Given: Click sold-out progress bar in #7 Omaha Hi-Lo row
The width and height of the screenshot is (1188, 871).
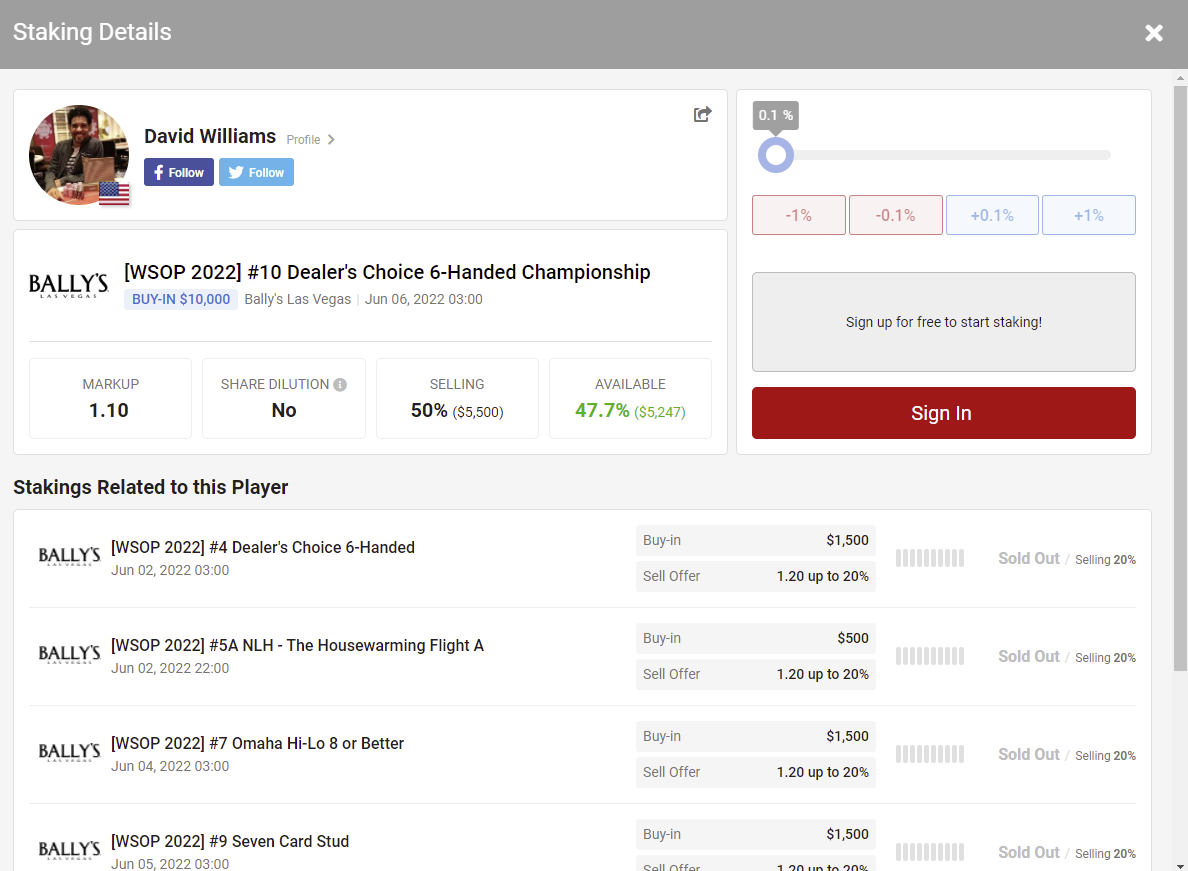Looking at the screenshot, I should coord(930,754).
